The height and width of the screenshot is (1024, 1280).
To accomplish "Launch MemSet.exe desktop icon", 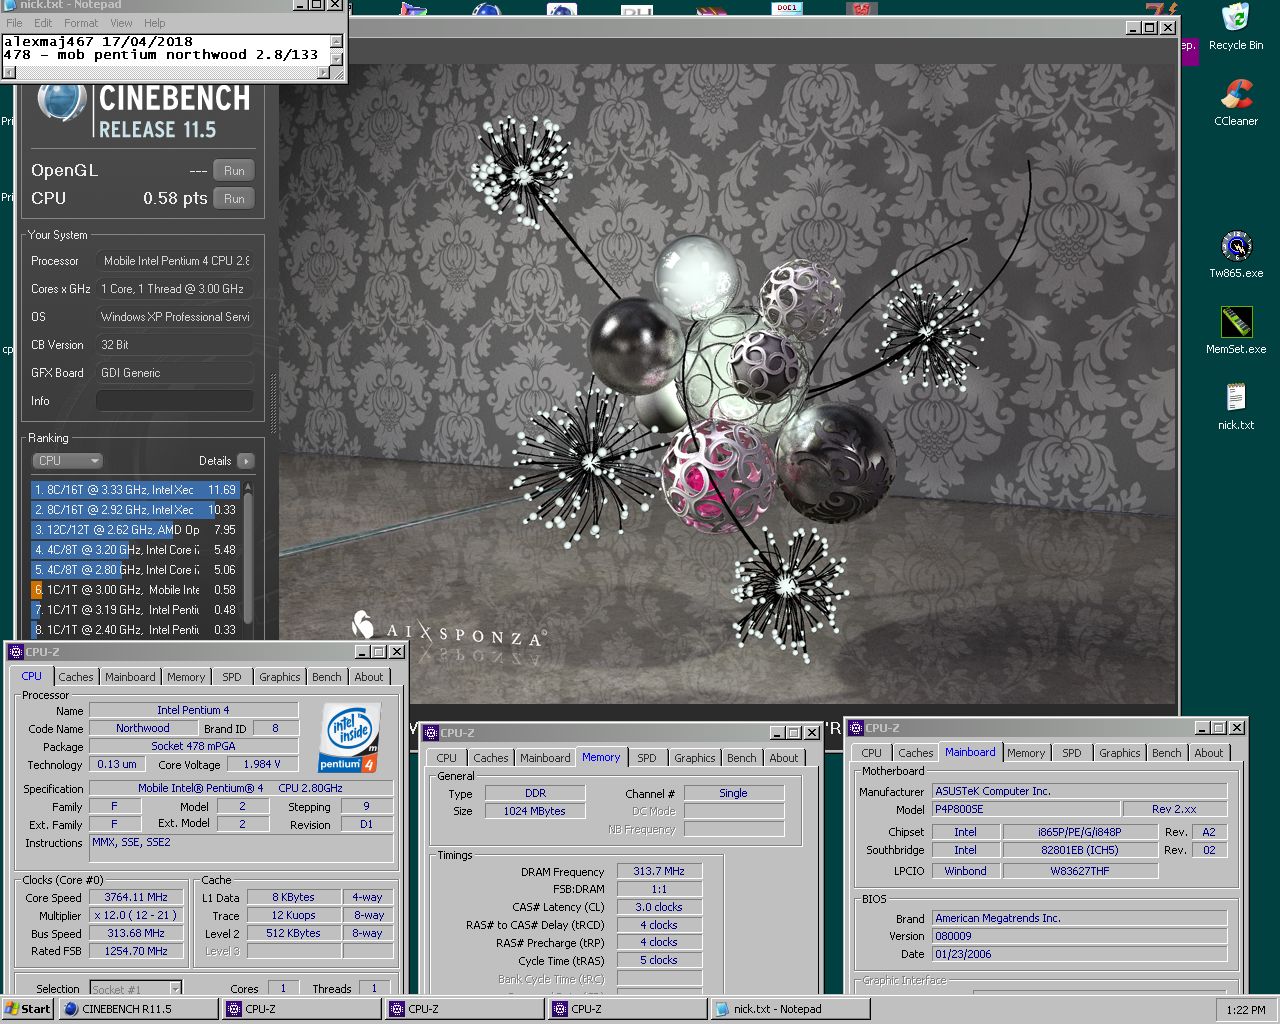I will (1236, 331).
